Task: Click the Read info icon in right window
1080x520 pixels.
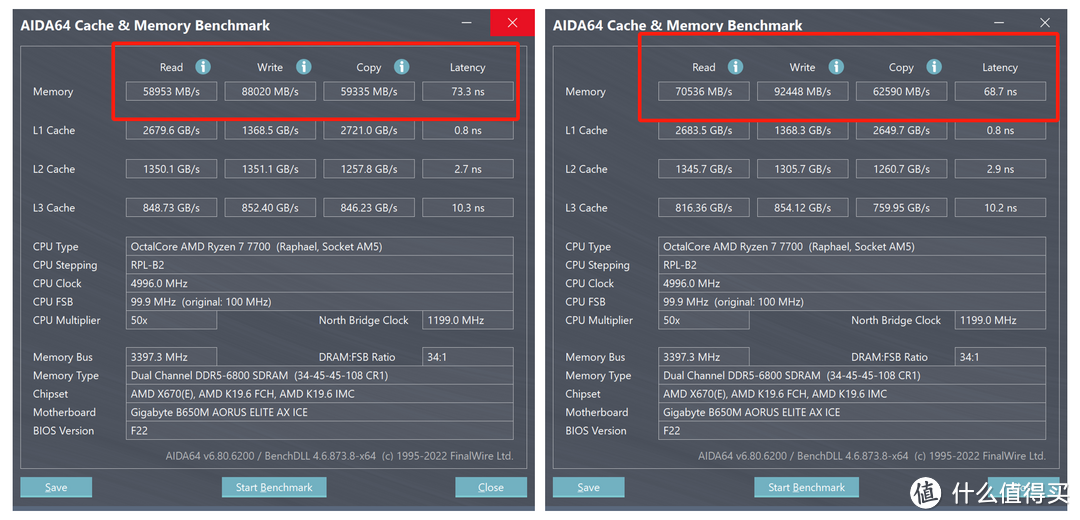Action: point(736,67)
